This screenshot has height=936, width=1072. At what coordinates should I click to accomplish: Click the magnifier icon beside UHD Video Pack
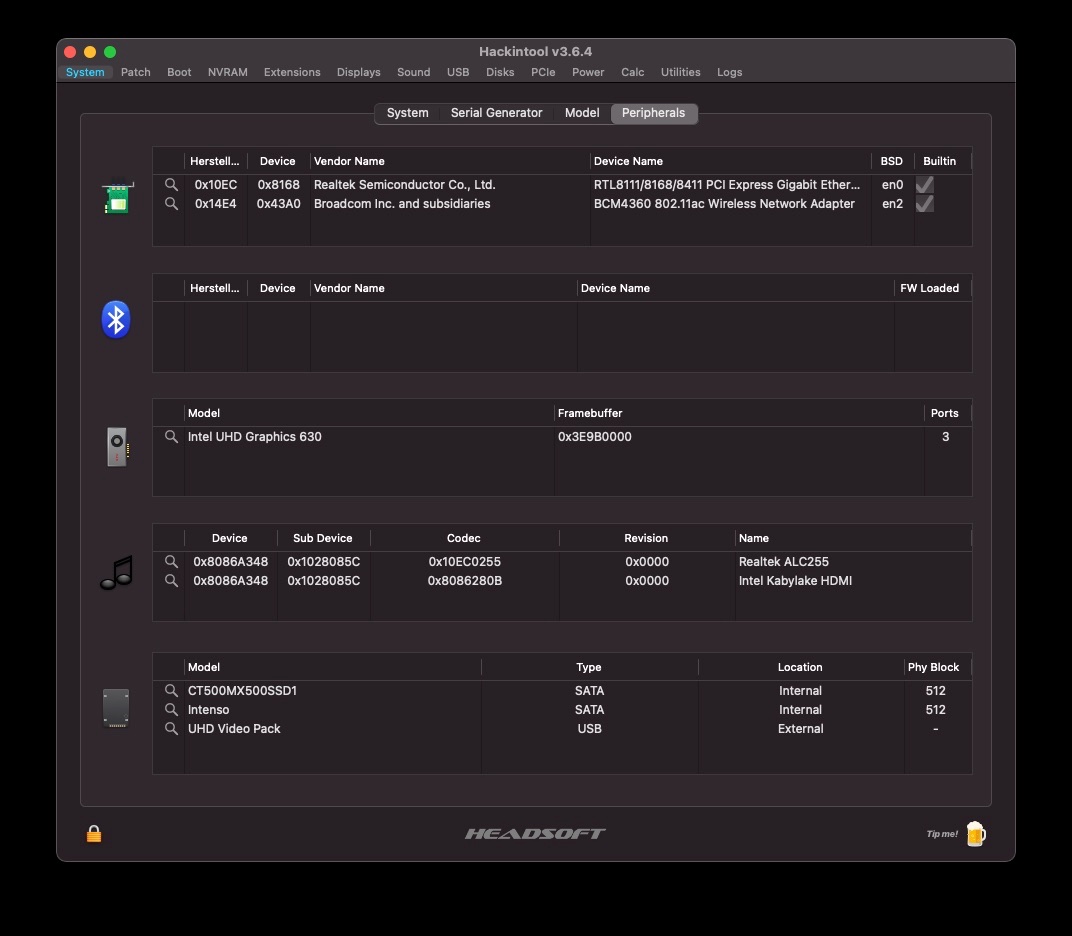[171, 729]
